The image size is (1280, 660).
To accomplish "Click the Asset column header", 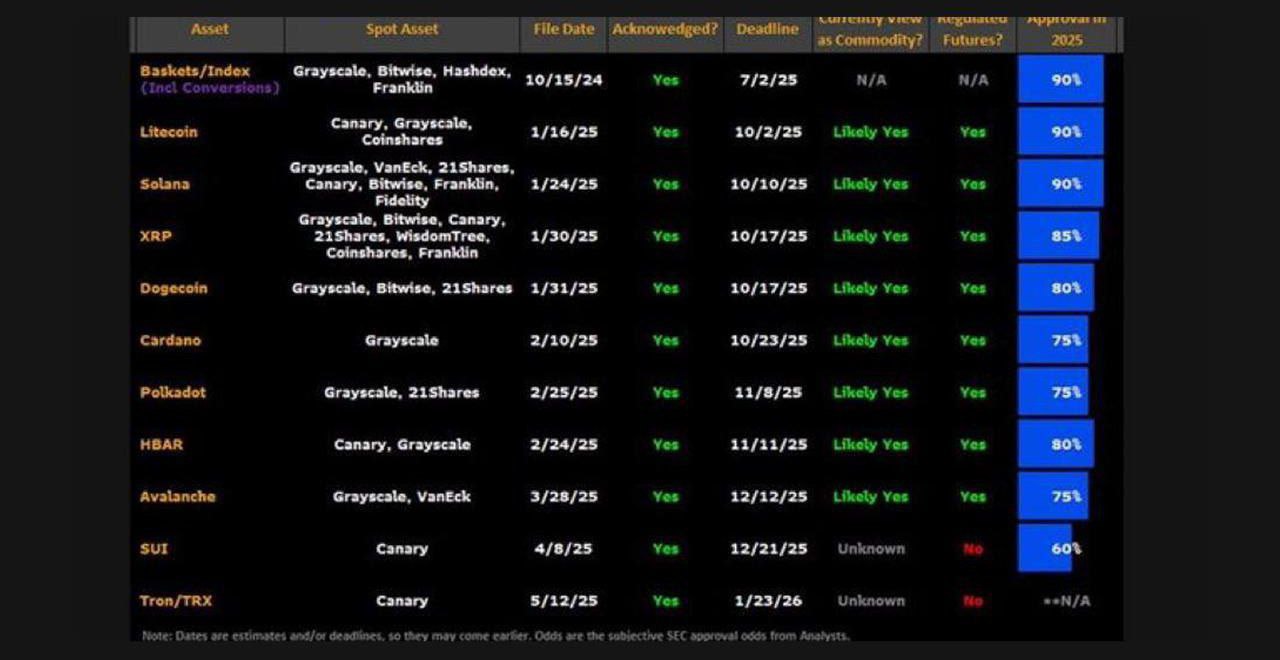I will pos(210,30).
